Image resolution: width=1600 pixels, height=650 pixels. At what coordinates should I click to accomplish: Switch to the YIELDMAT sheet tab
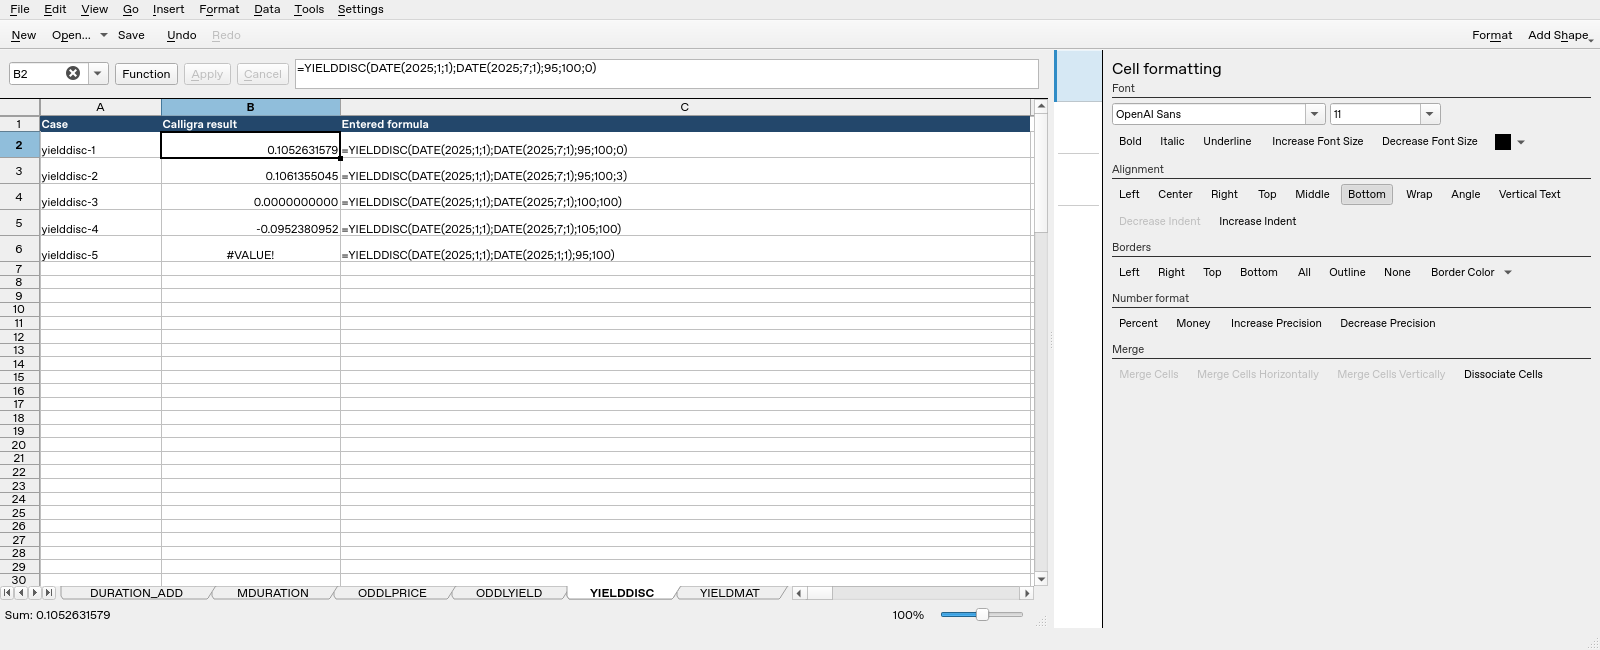(729, 593)
